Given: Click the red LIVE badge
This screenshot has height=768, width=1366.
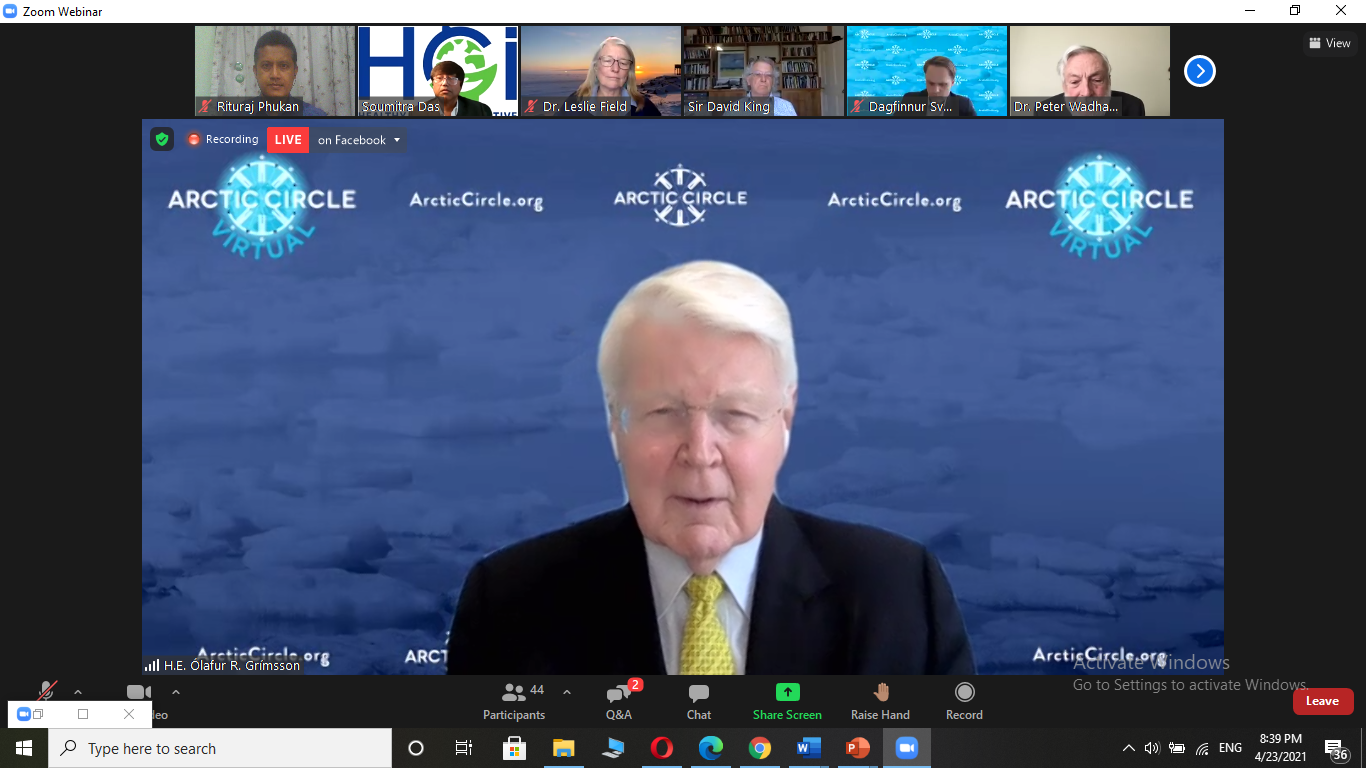Looking at the screenshot, I should [288, 140].
